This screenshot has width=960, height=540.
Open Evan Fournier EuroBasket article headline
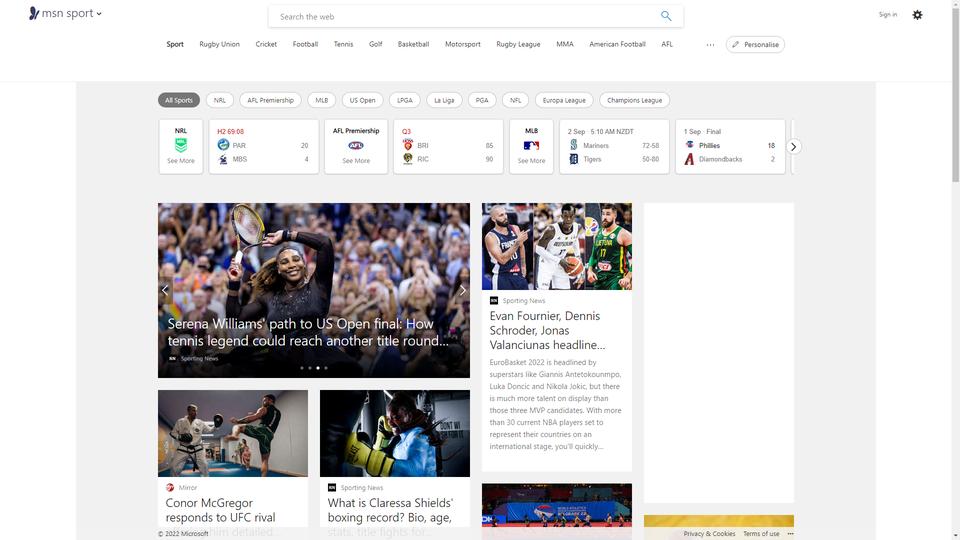point(547,331)
